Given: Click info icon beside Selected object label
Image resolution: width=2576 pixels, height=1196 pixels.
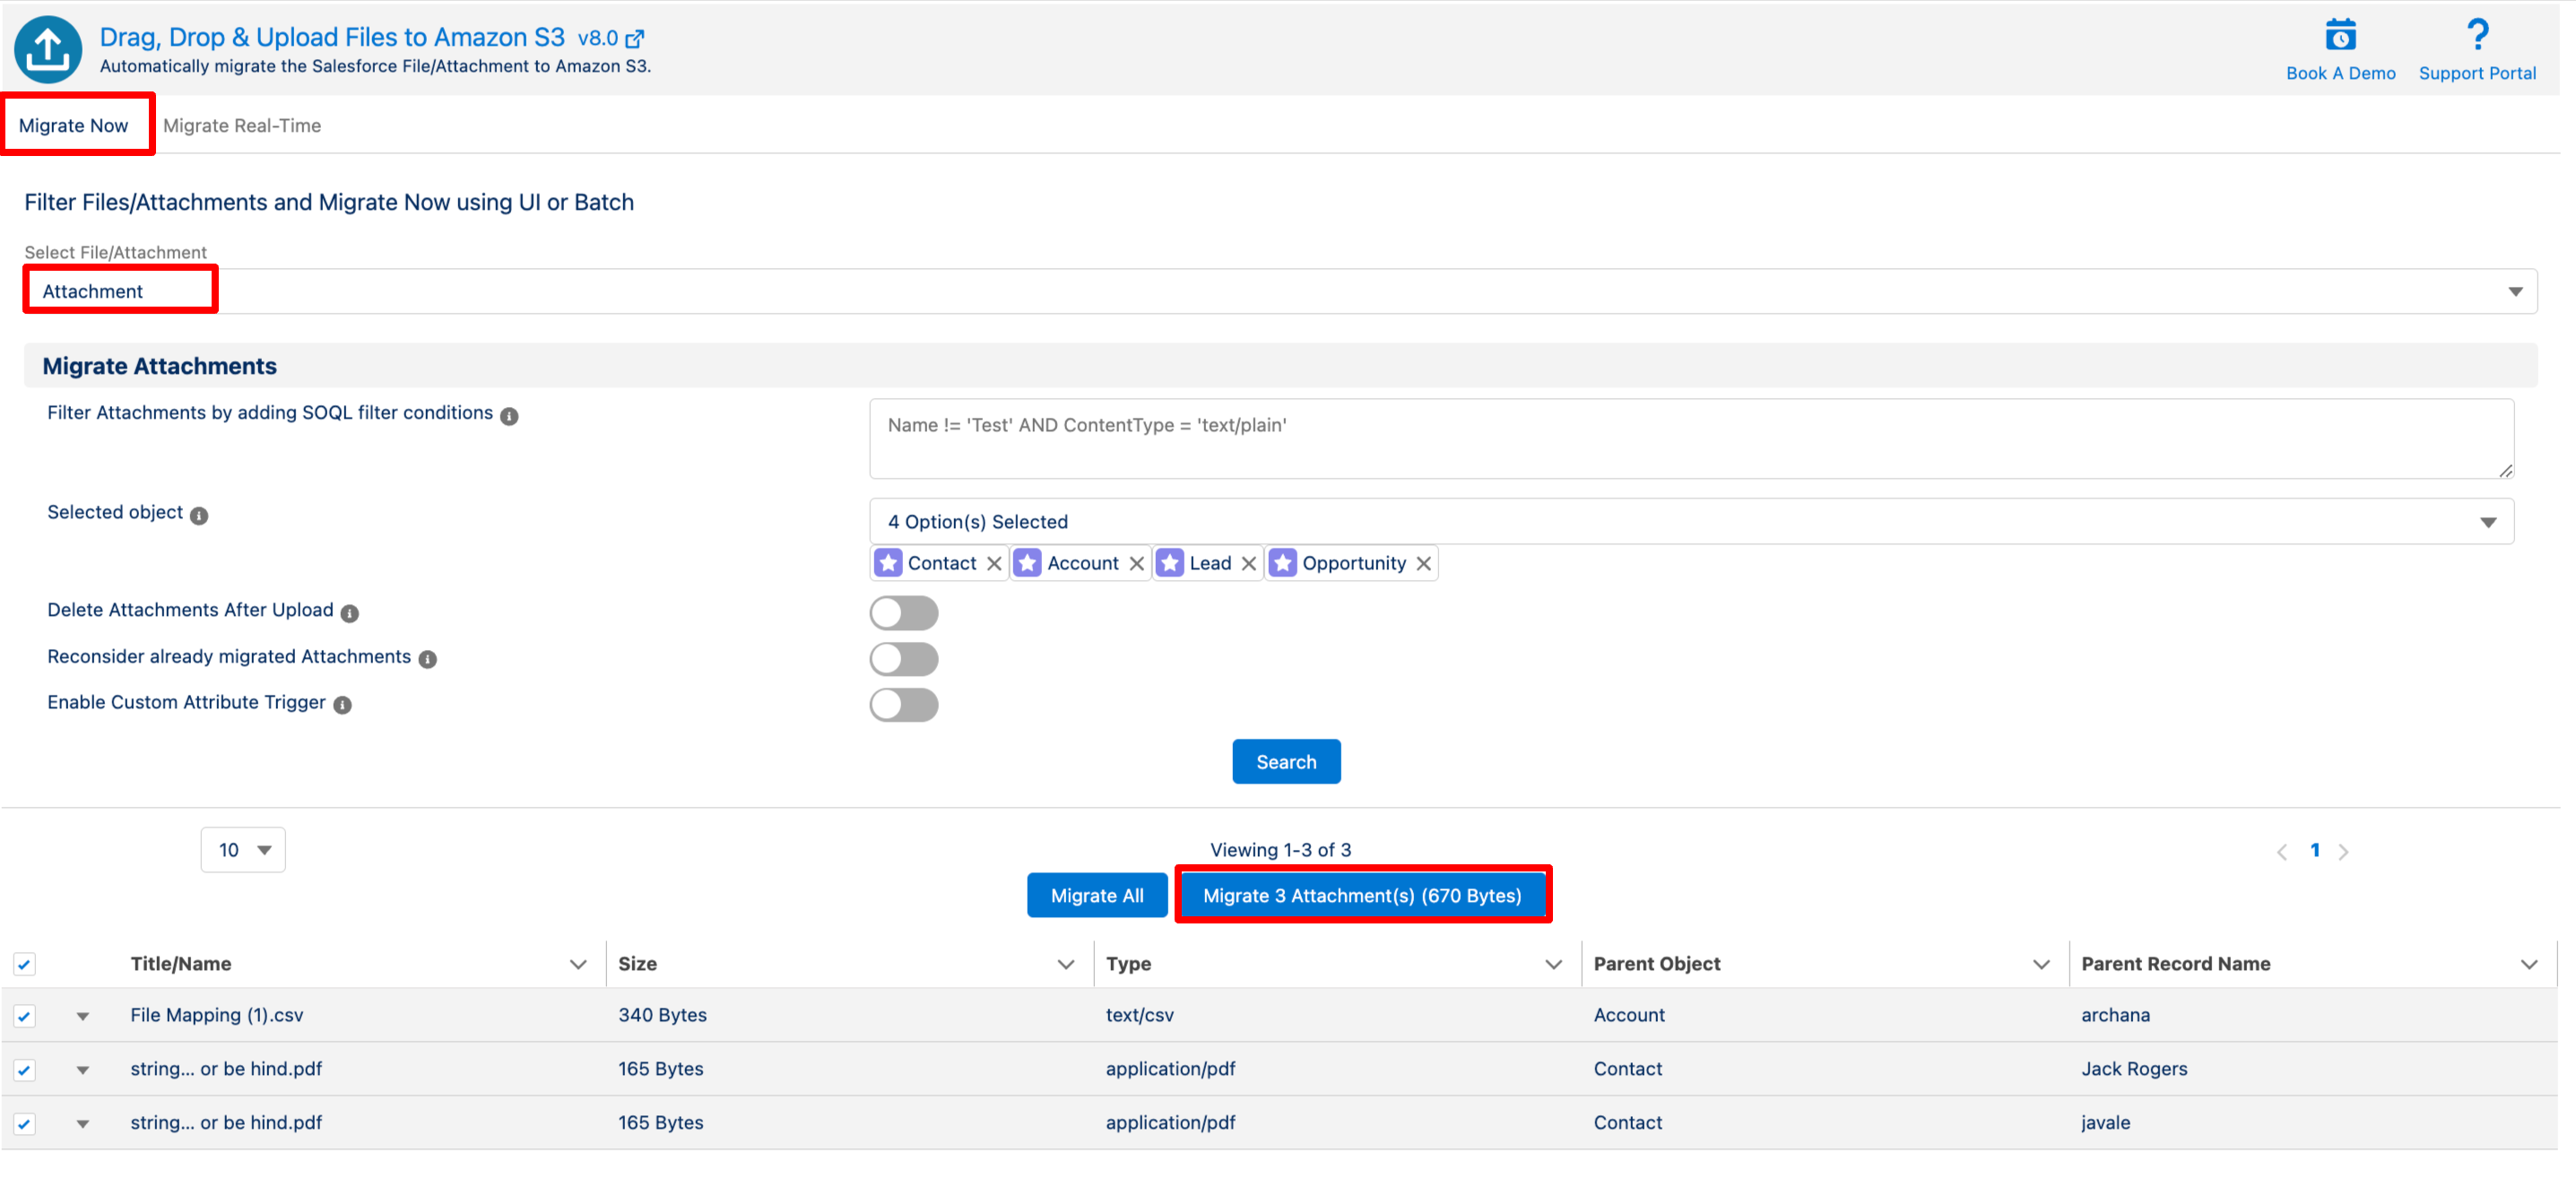Looking at the screenshot, I should pos(199,515).
